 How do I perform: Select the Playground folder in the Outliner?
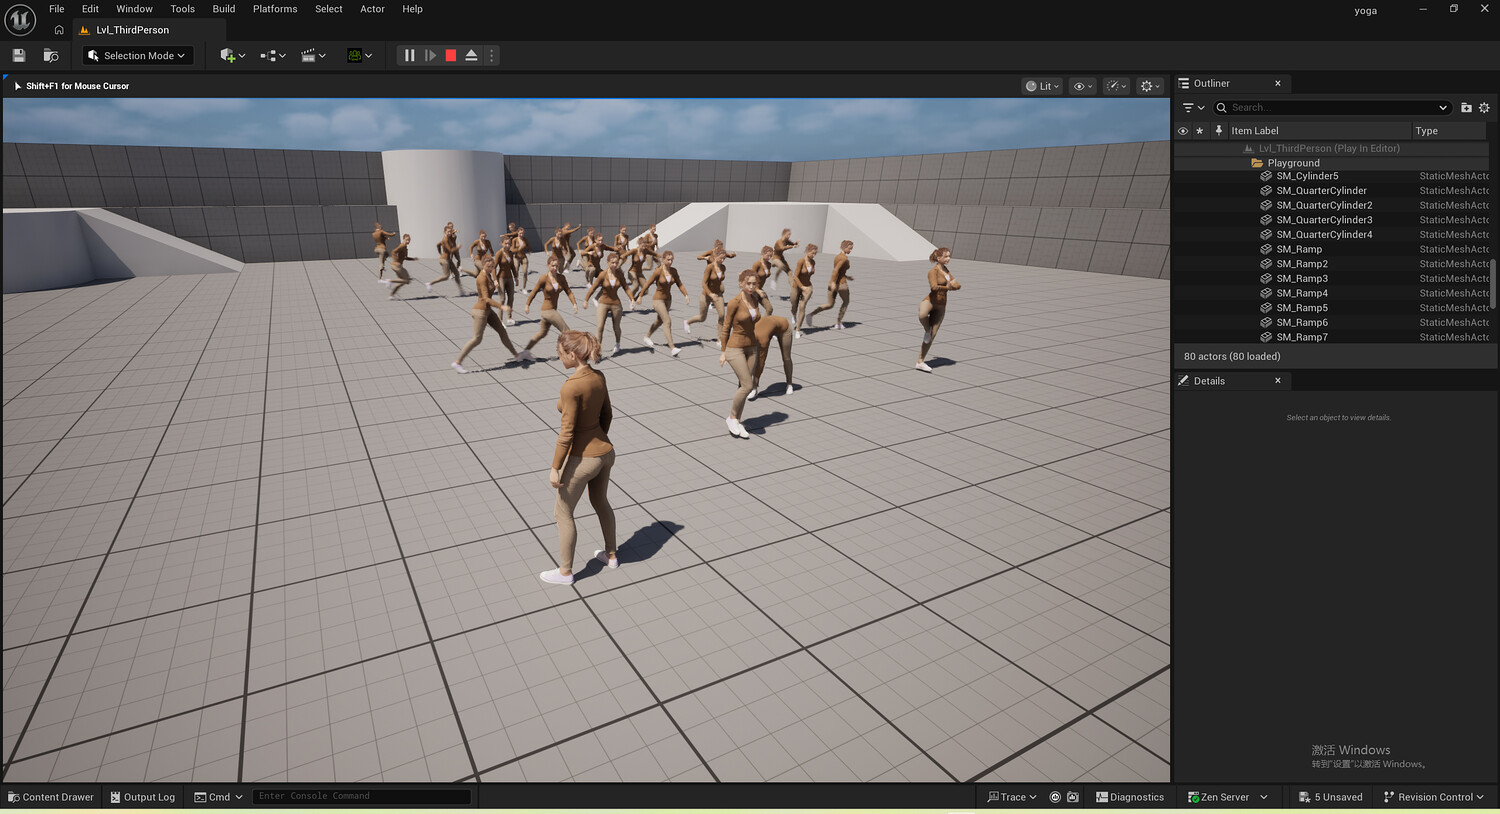pos(1293,163)
